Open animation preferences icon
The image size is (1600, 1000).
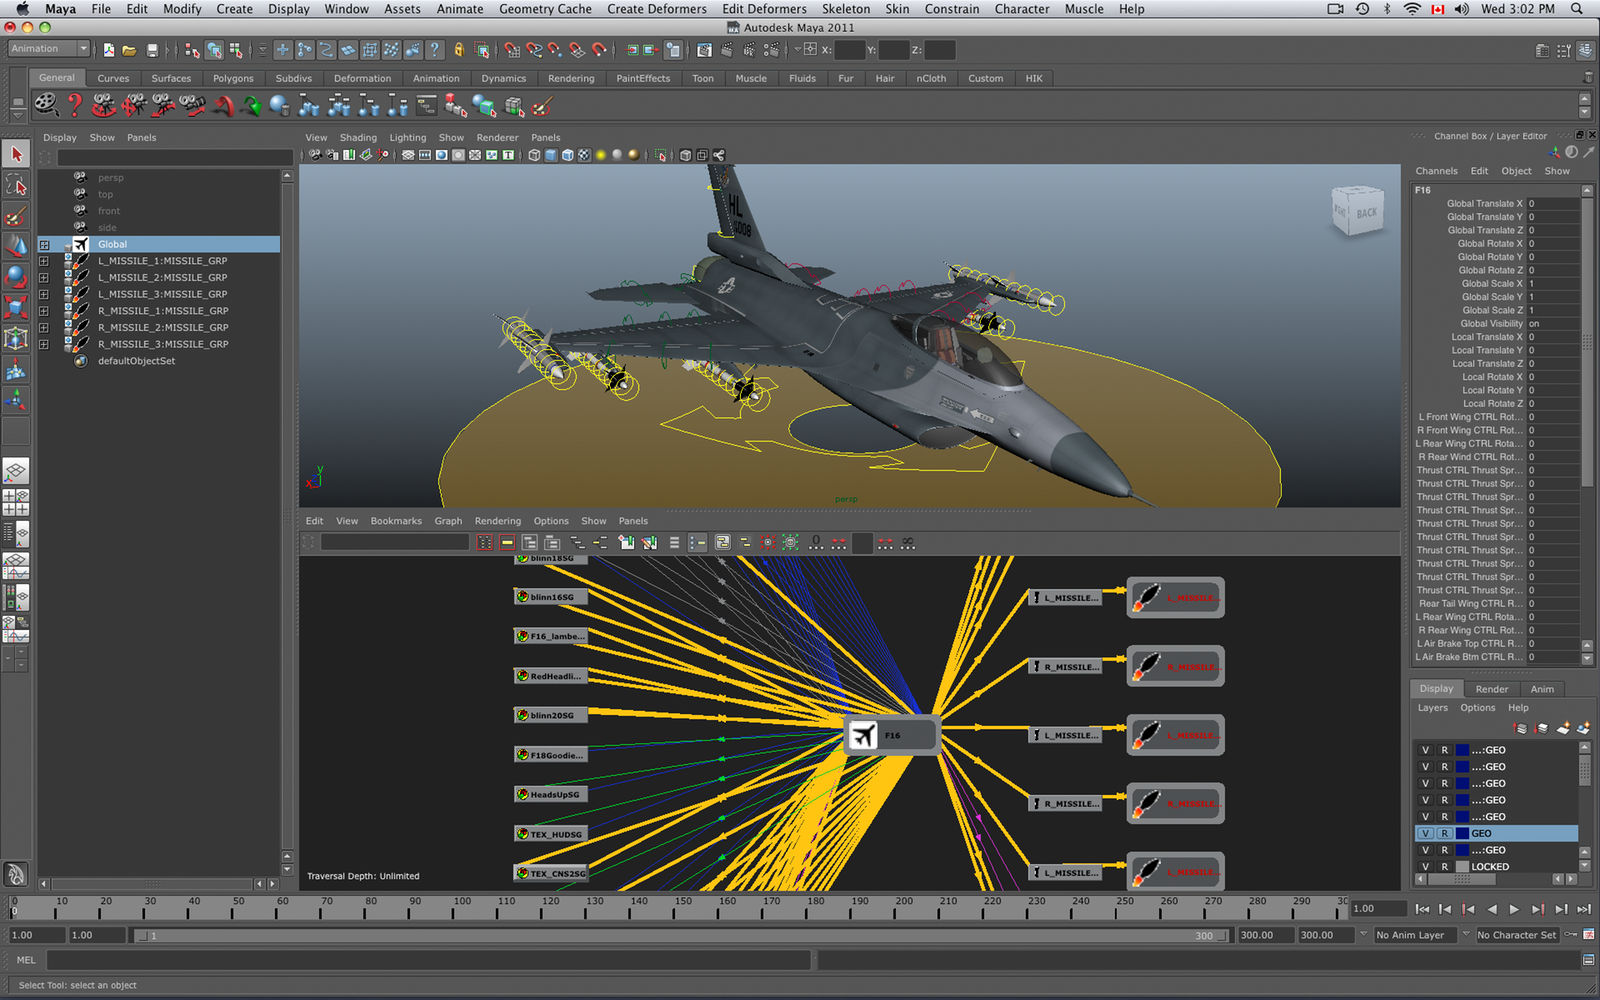point(1588,935)
